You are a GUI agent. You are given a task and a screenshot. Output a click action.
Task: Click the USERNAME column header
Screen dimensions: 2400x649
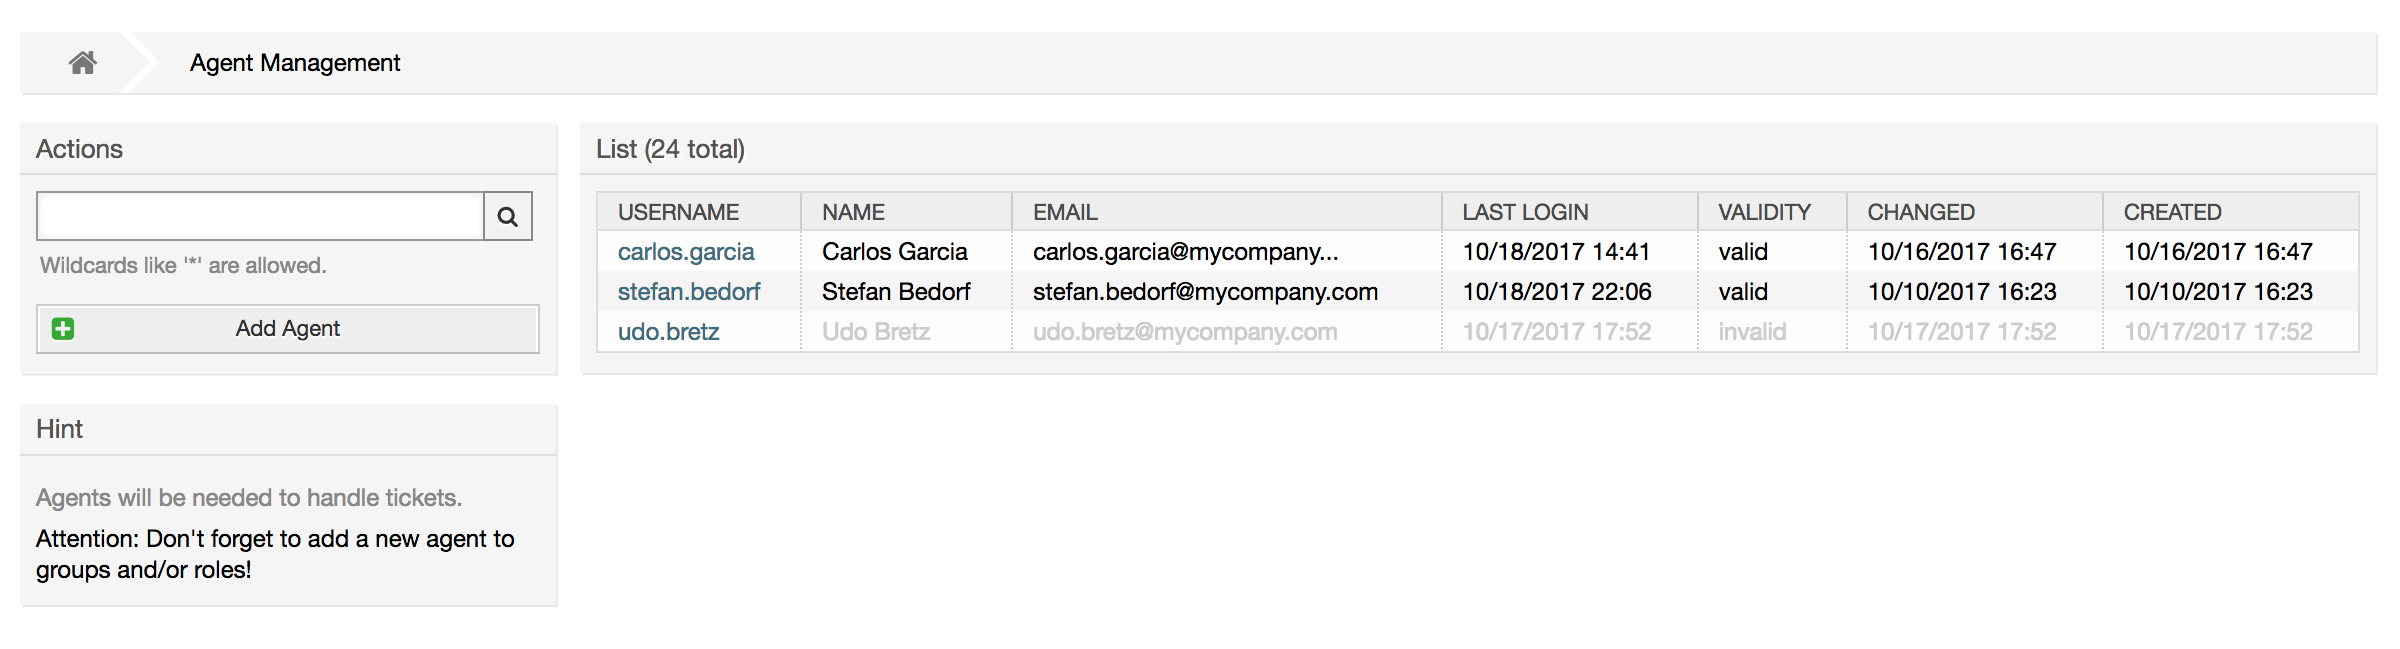678,212
